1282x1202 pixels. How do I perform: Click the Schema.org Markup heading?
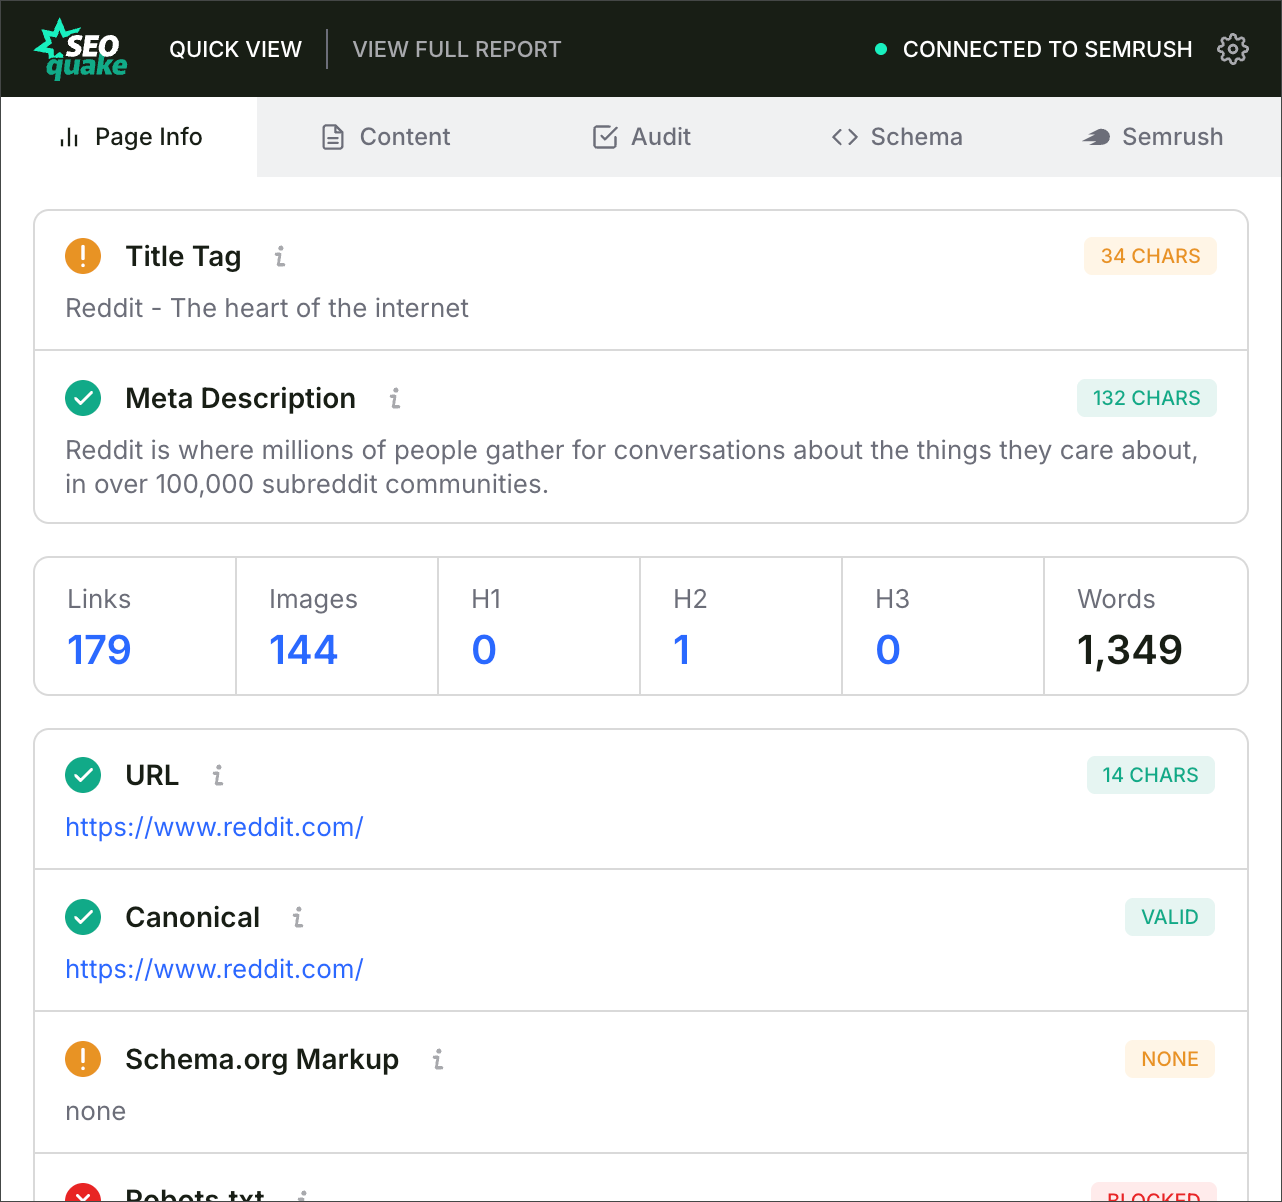(262, 1059)
